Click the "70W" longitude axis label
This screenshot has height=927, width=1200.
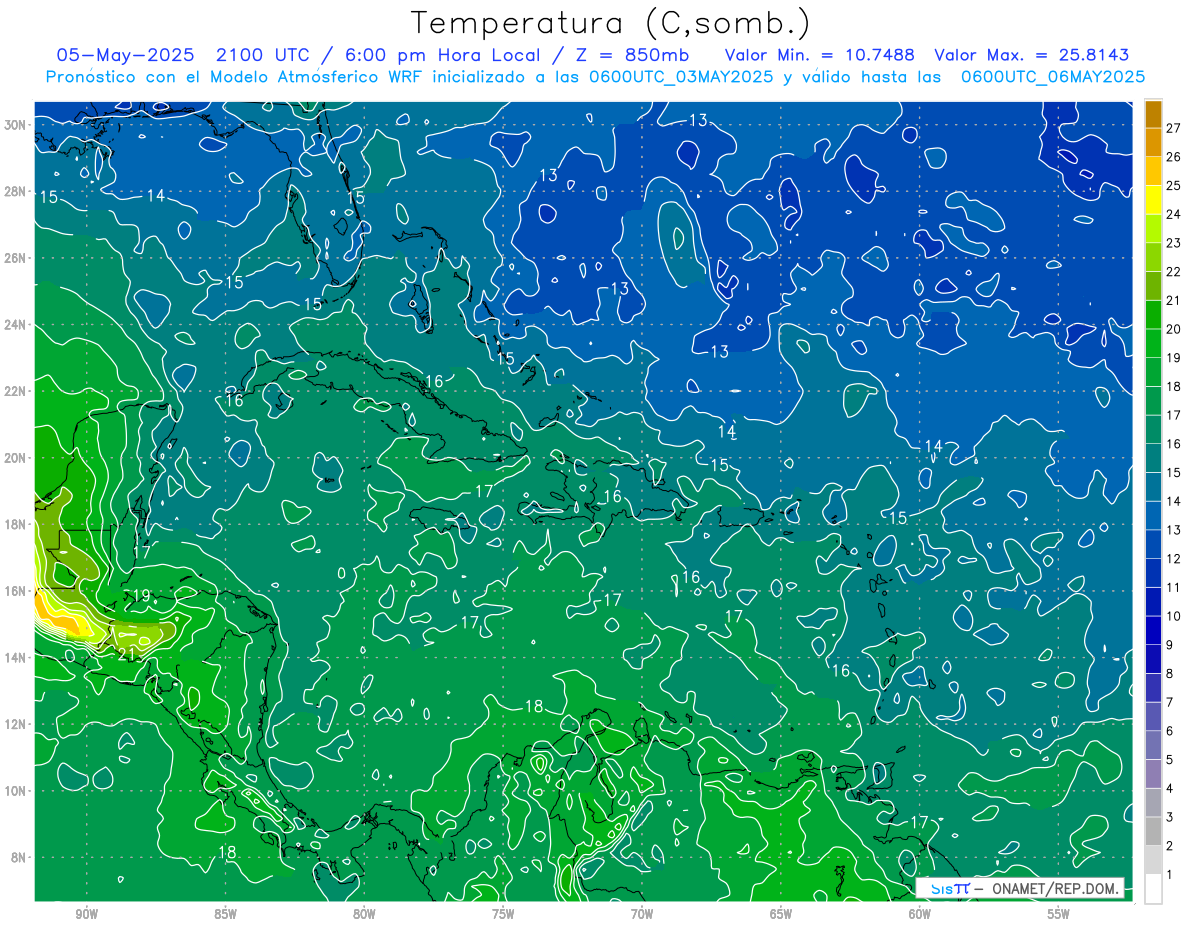[x=642, y=914]
